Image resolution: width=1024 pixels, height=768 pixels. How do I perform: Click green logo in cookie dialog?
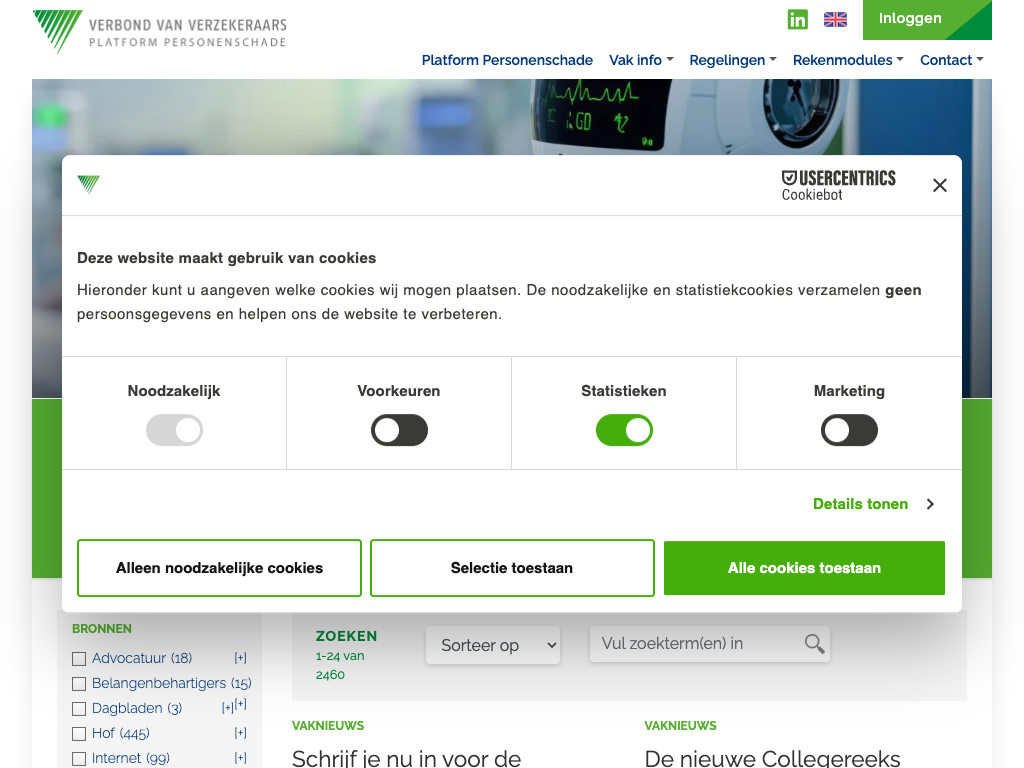click(88, 184)
